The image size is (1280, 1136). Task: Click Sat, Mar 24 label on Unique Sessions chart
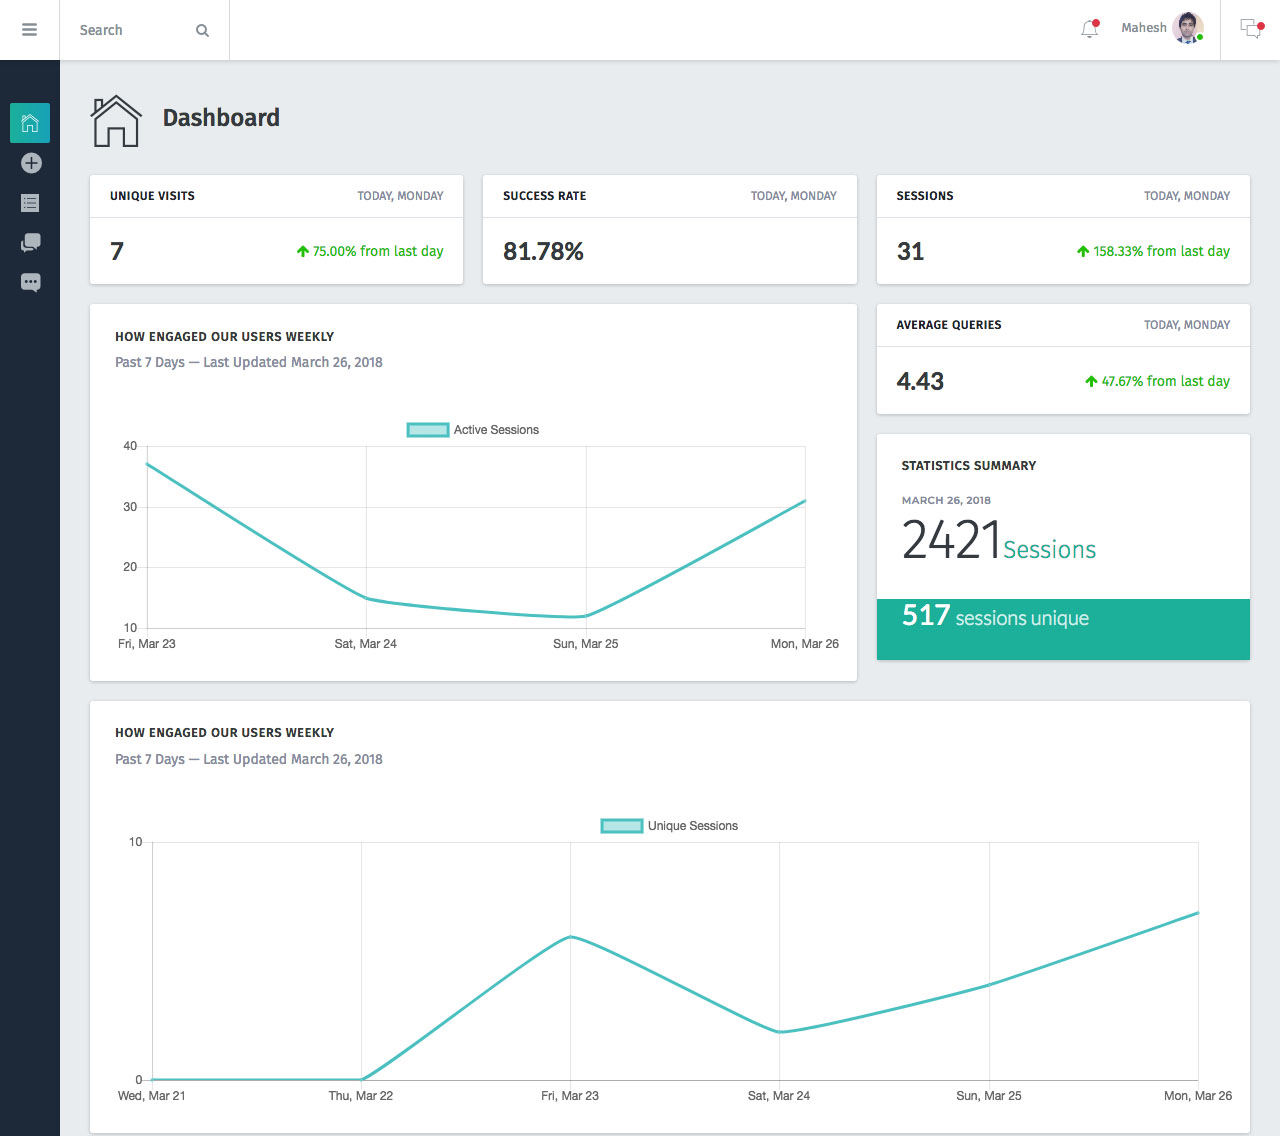779,1096
